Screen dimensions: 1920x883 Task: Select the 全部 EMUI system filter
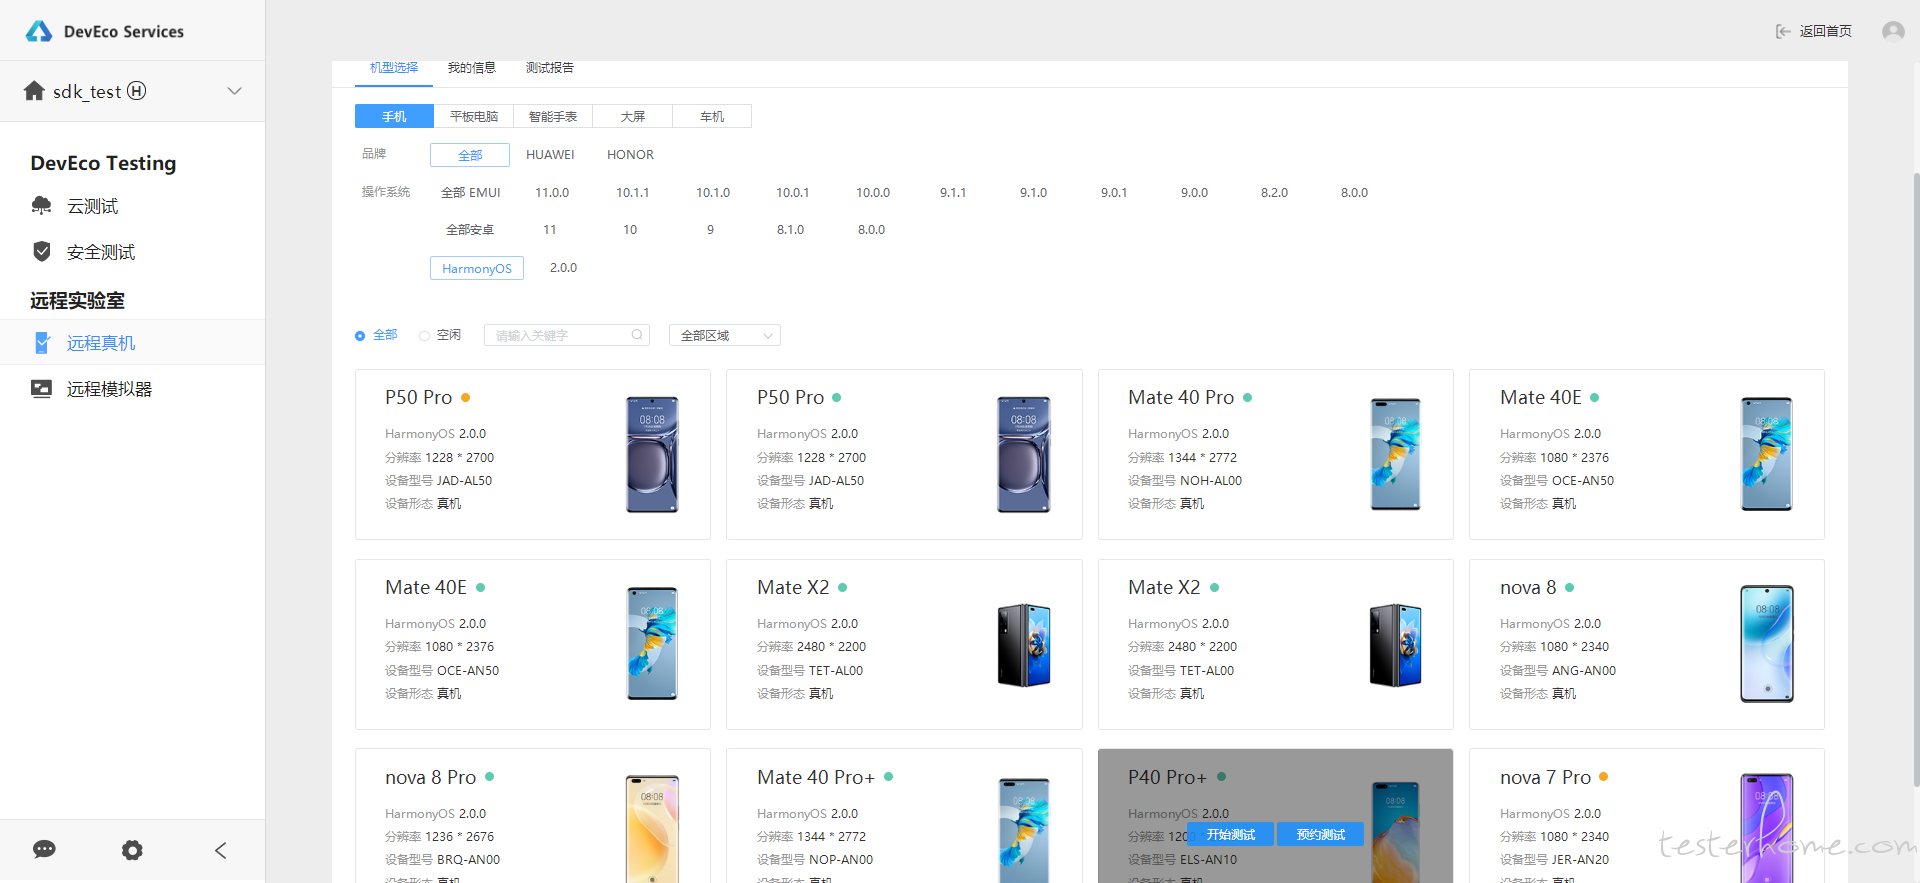(x=471, y=193)
